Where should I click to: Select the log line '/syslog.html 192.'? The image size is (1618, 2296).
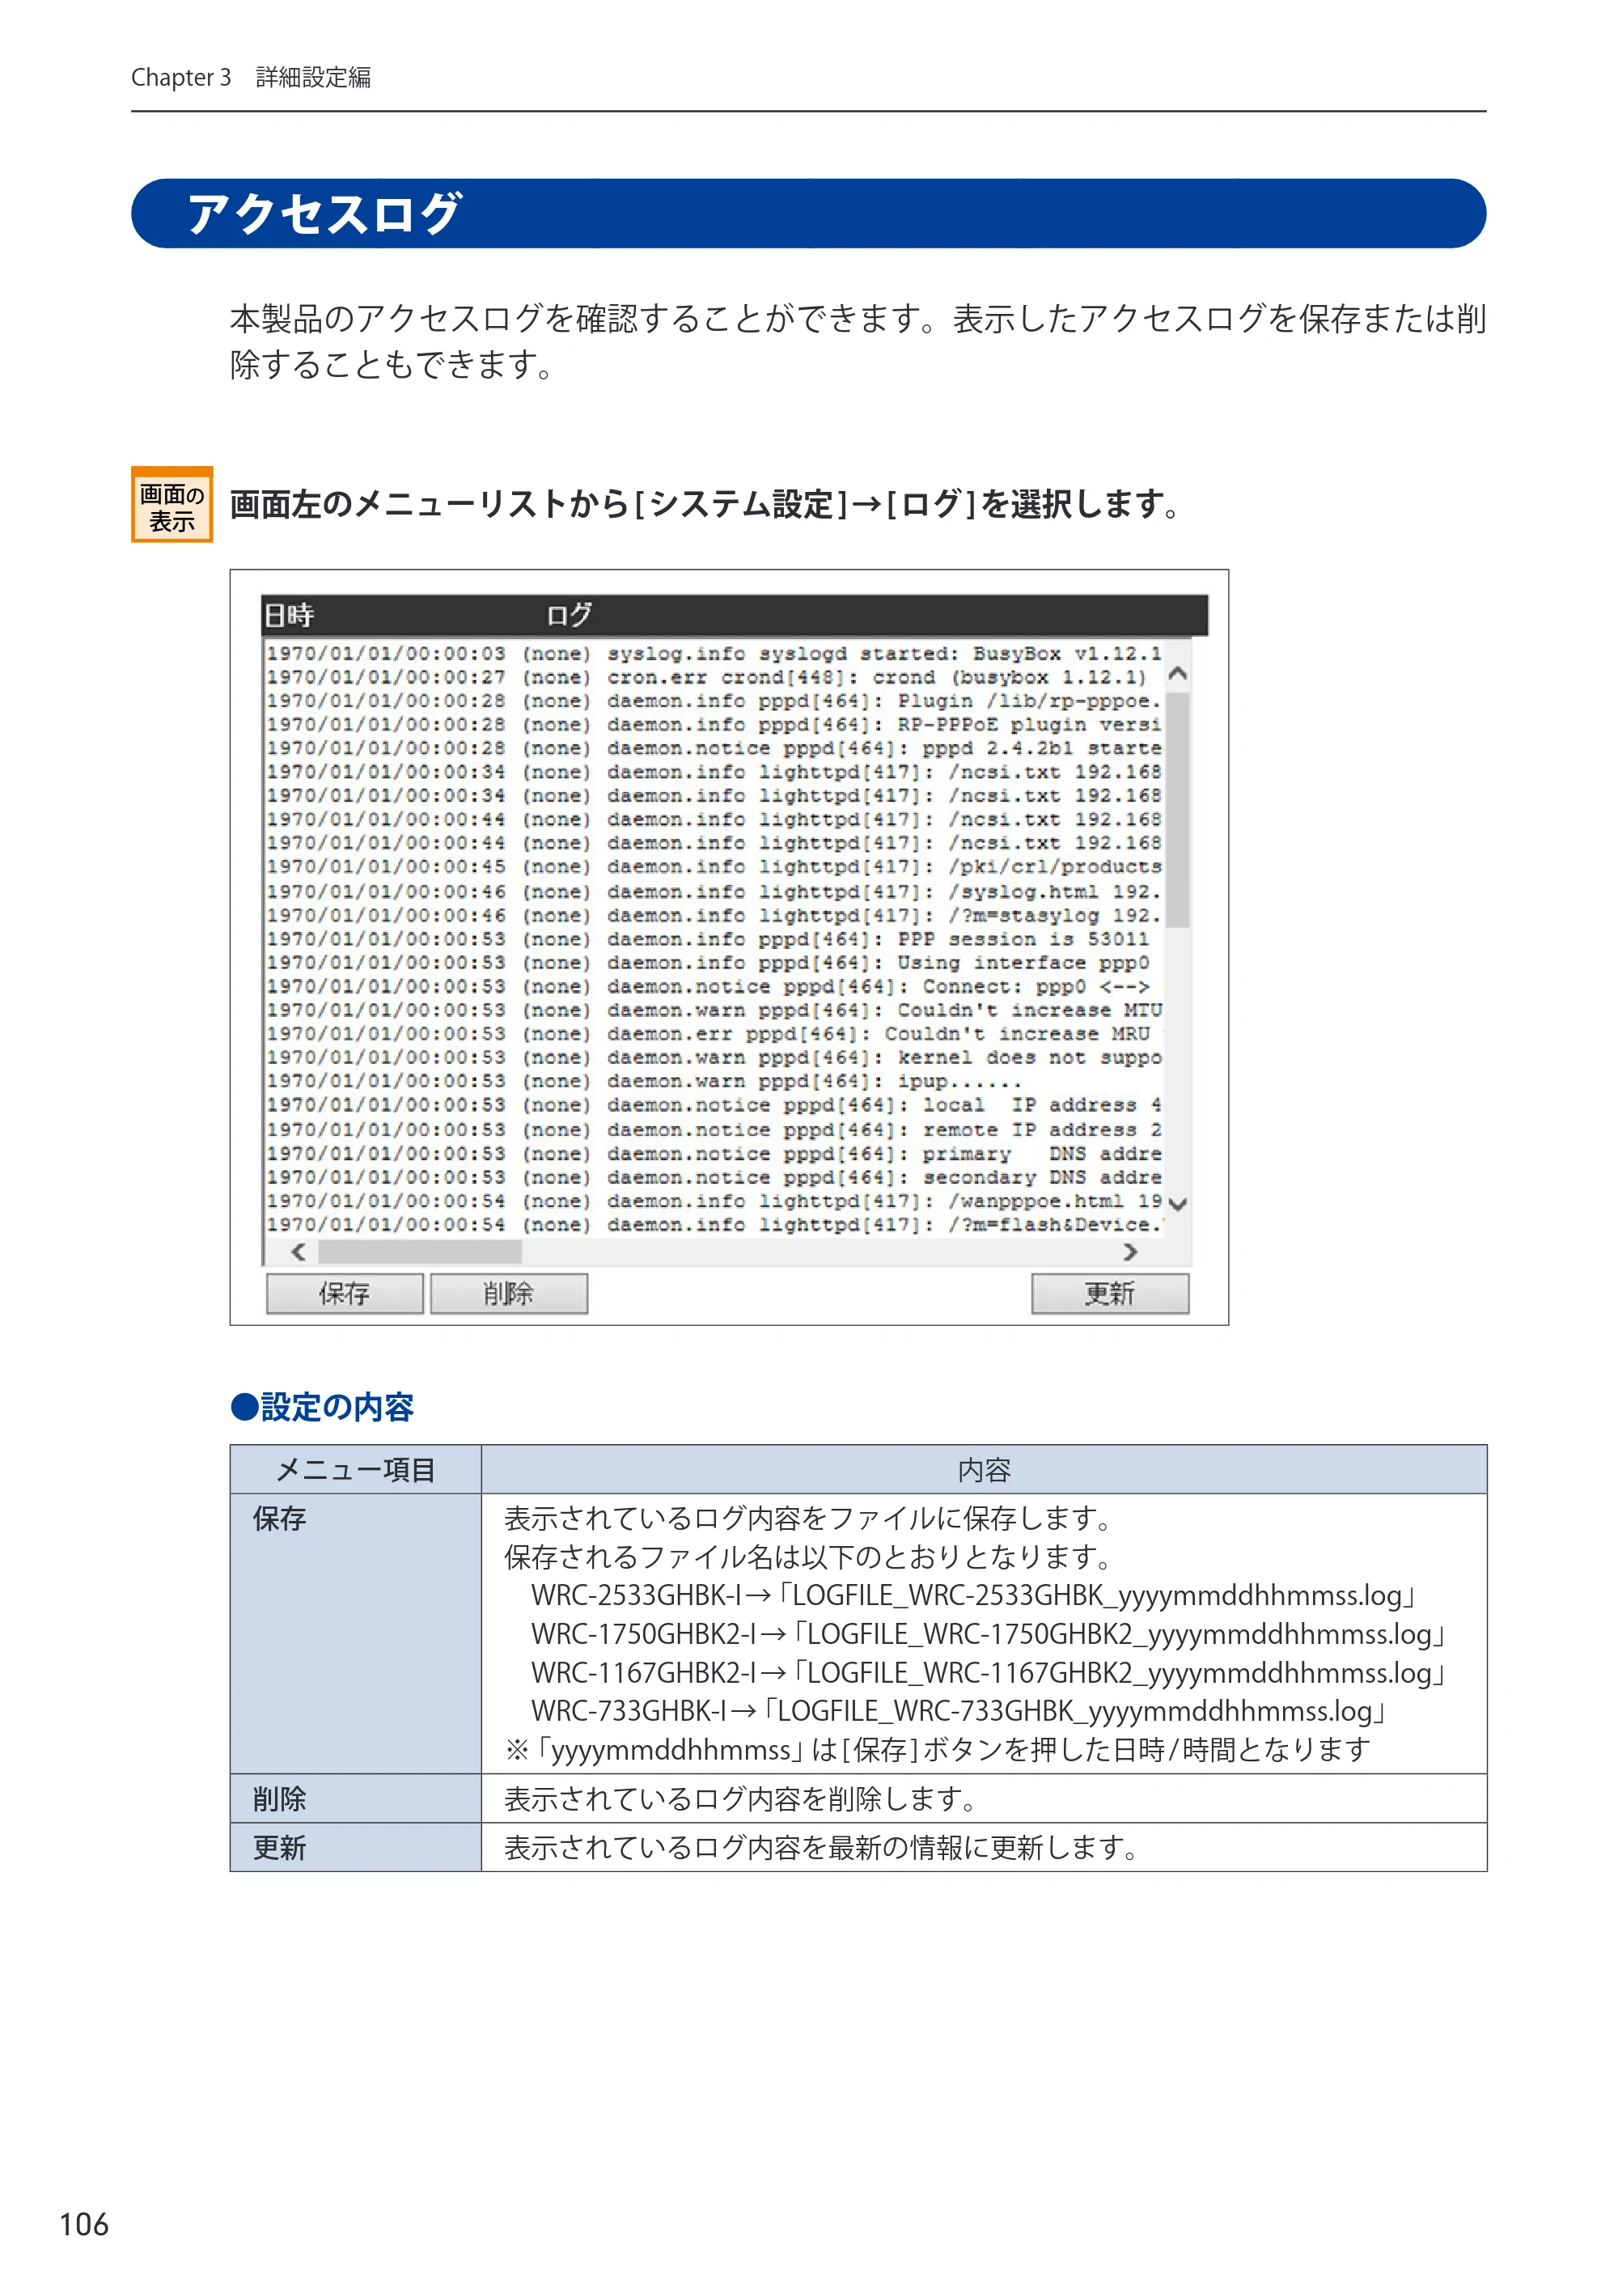(714, 891)
